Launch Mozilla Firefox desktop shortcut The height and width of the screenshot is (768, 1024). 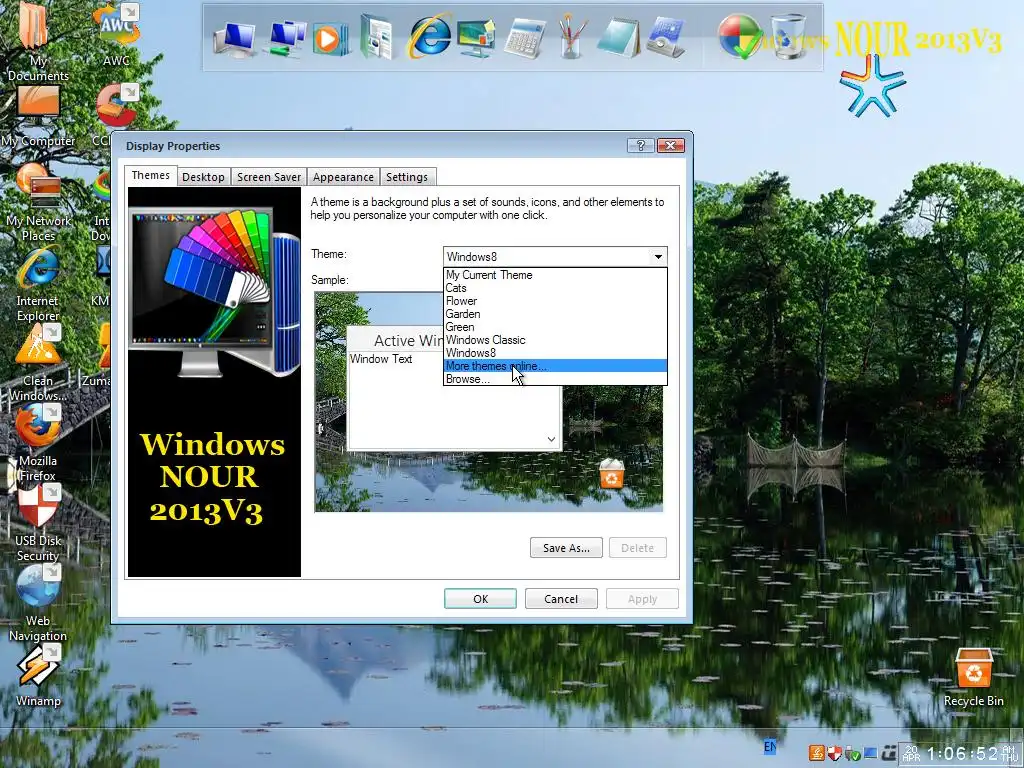(x=38, y=444)
